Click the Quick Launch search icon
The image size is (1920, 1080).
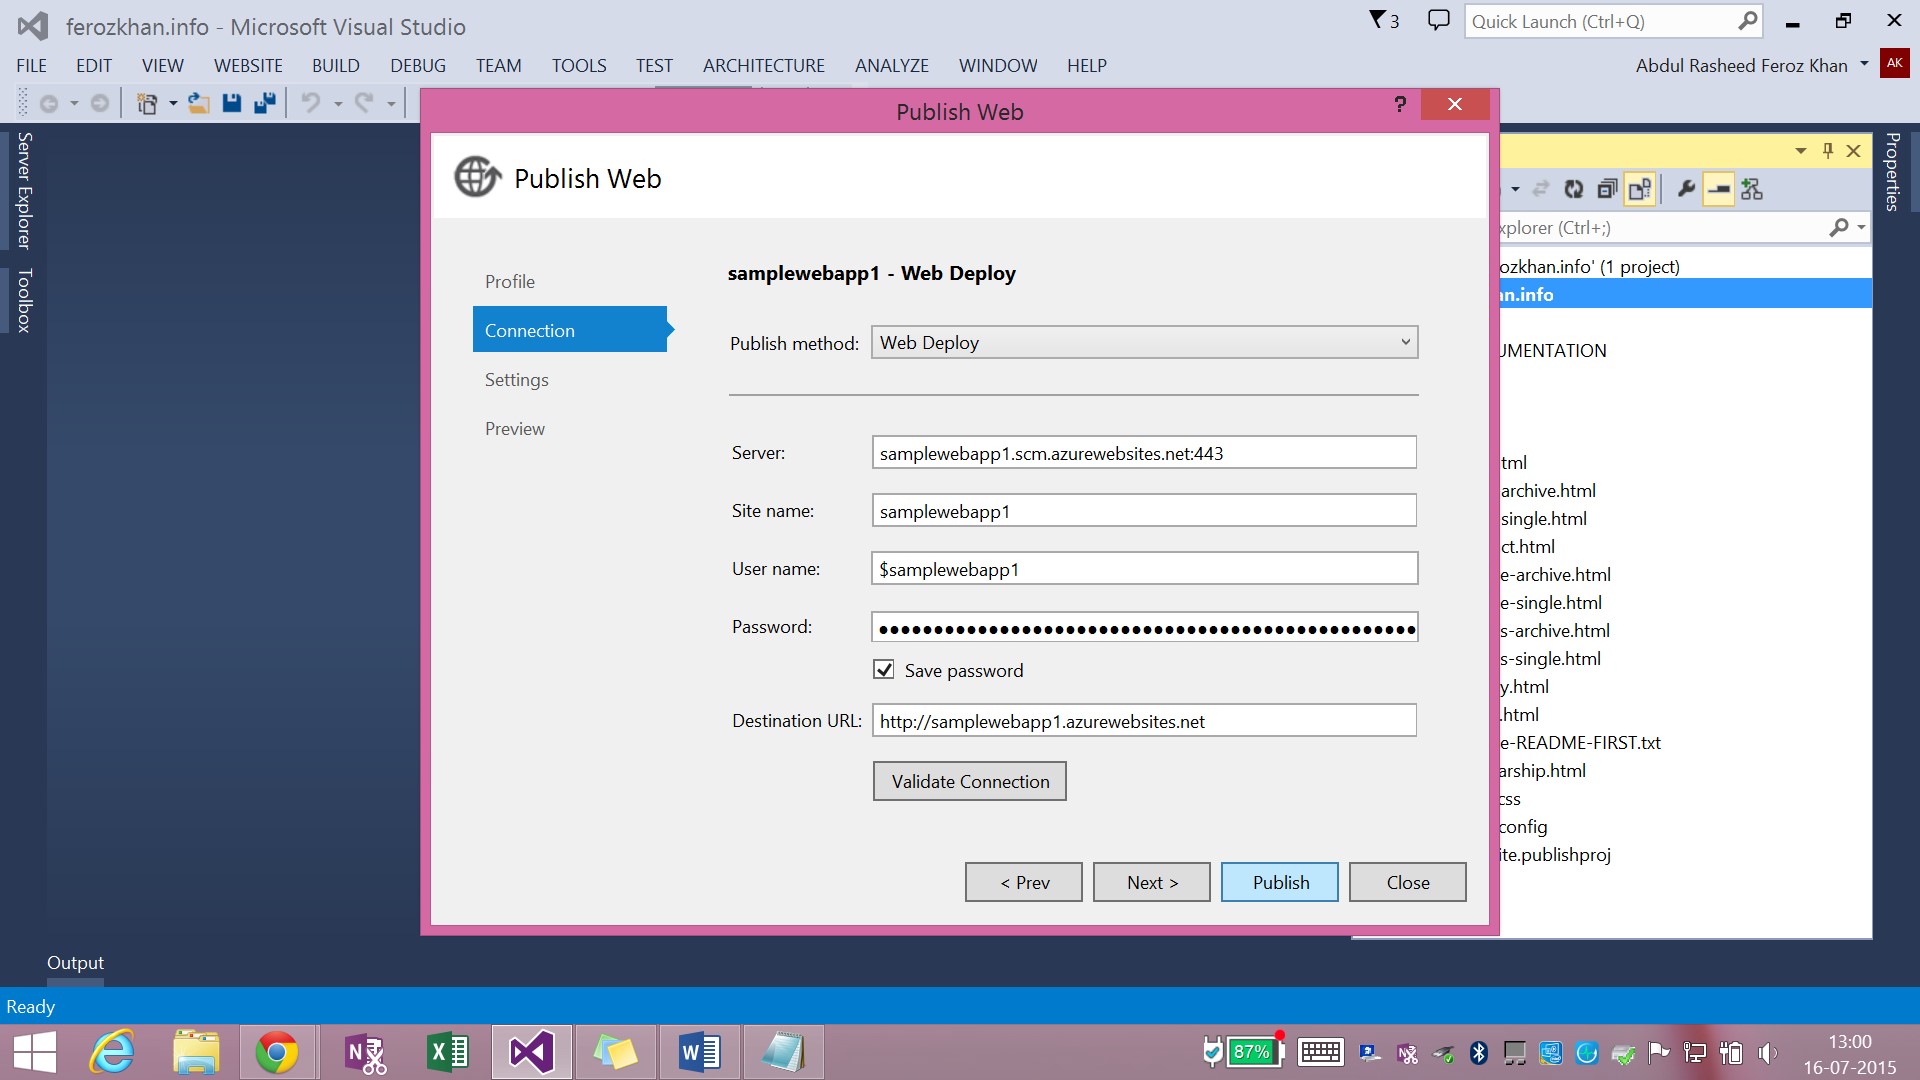1747,21
